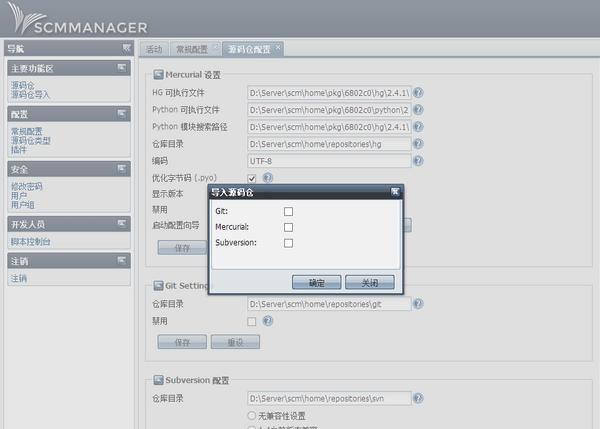Tick the Subversion checkbox in import dialog
This screenshot has width=600, height=429.
(x=288, y=243)
